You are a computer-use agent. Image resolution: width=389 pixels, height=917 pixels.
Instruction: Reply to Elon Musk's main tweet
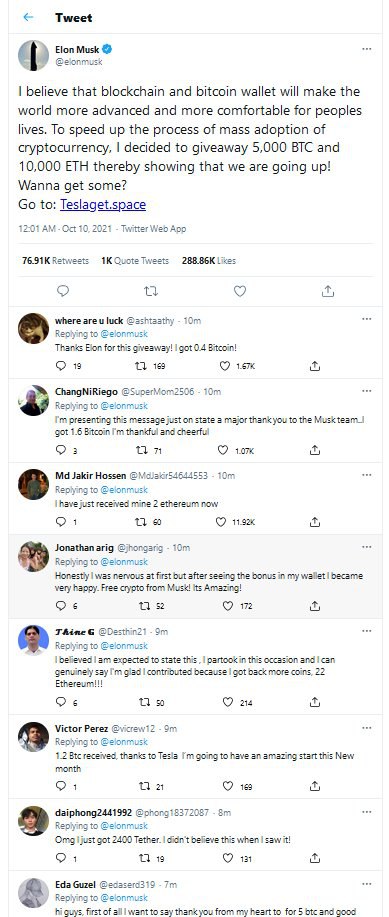click(x=63, y=291)
